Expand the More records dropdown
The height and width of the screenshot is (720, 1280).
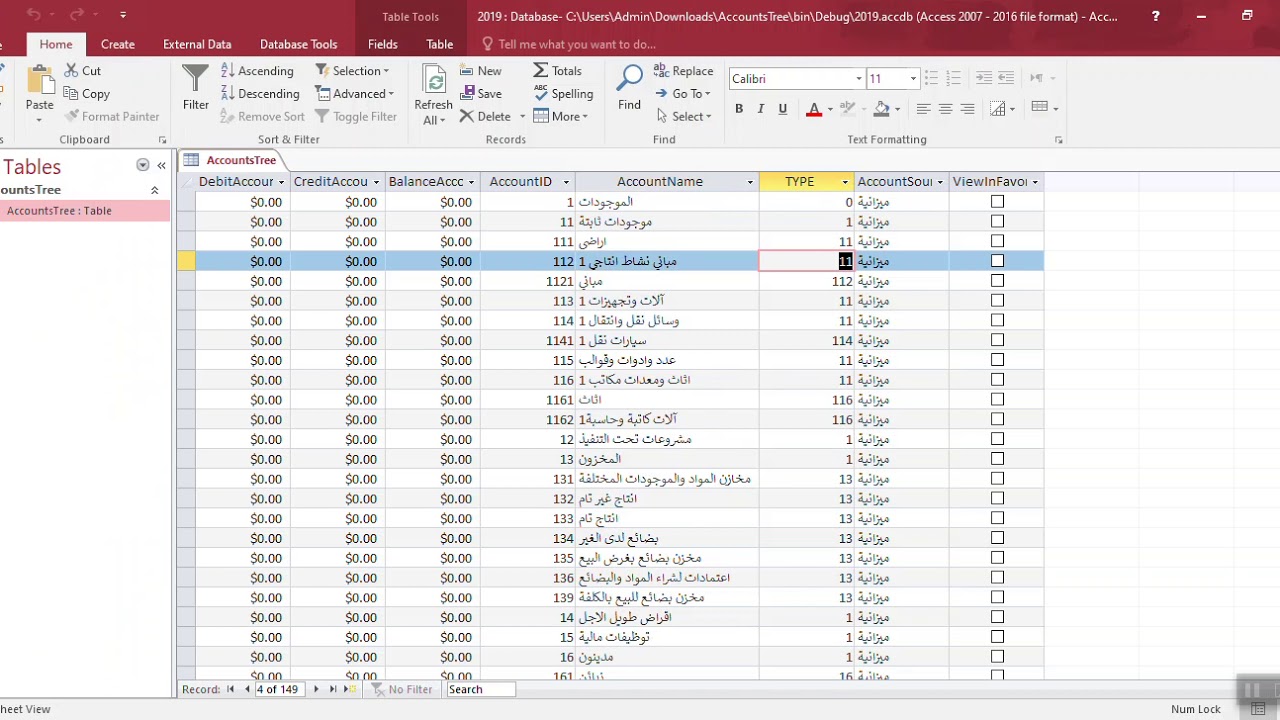point(561,117)
